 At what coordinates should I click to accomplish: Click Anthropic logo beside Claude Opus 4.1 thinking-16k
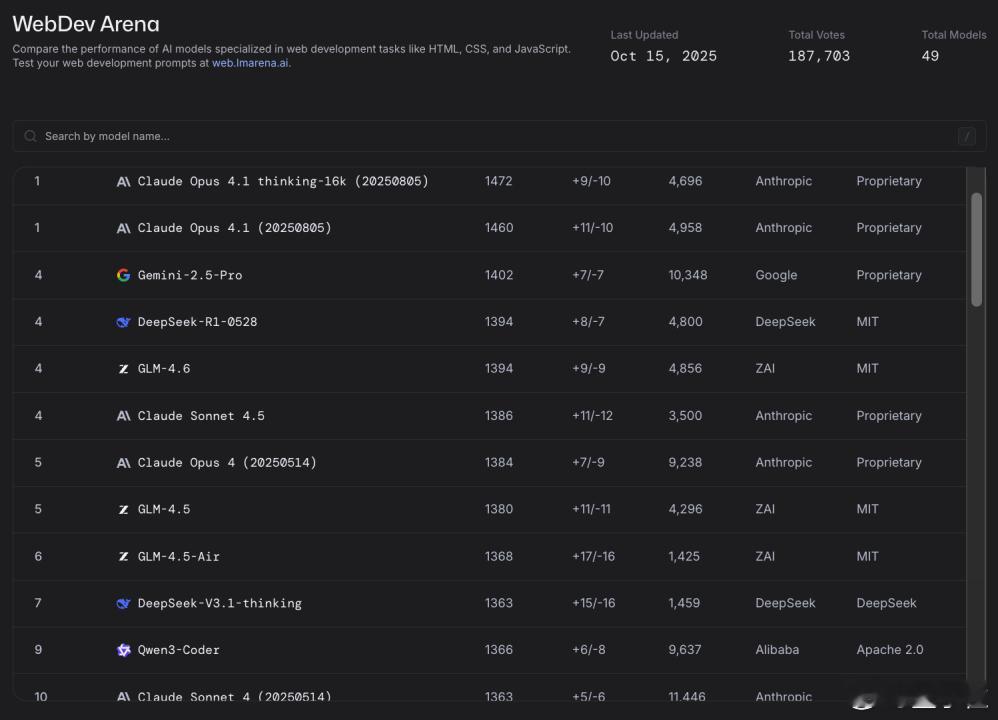tap(123, 182)
